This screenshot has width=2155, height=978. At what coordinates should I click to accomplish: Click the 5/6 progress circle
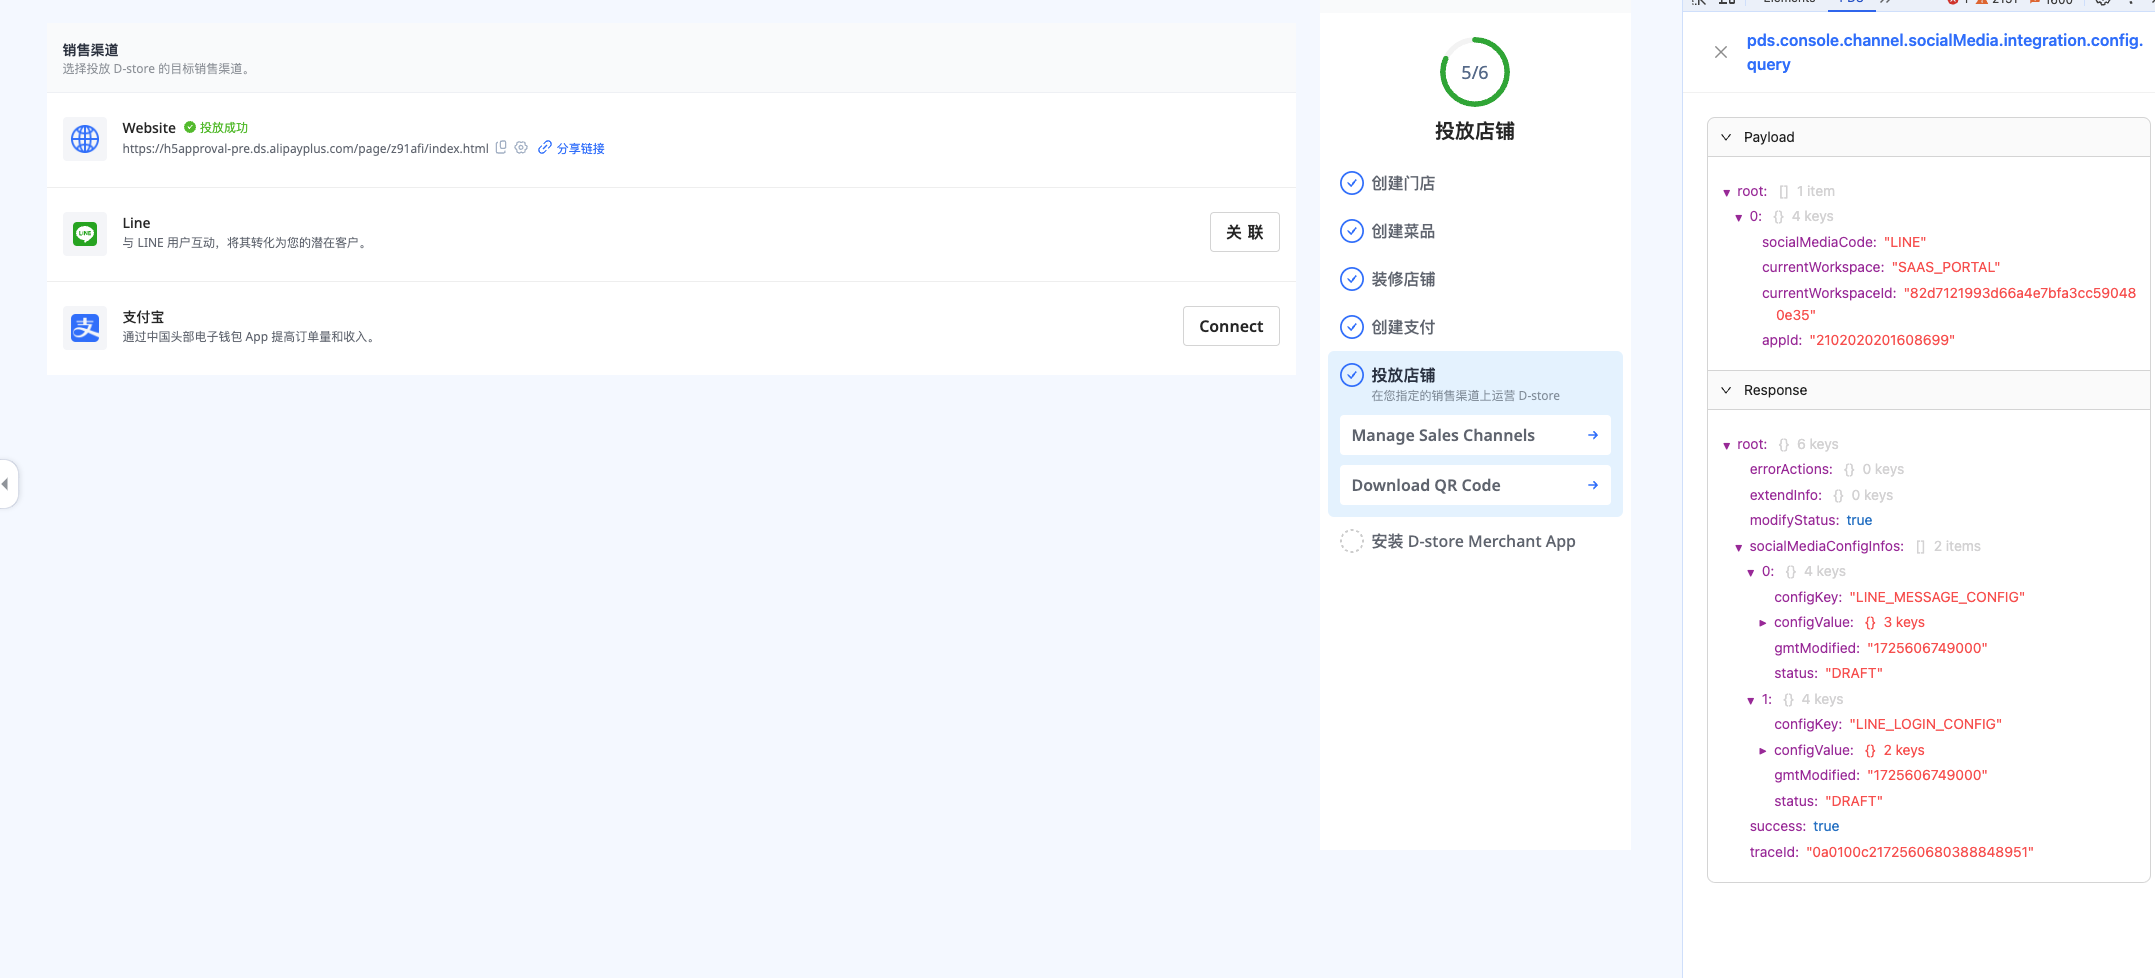(1474, 72)
